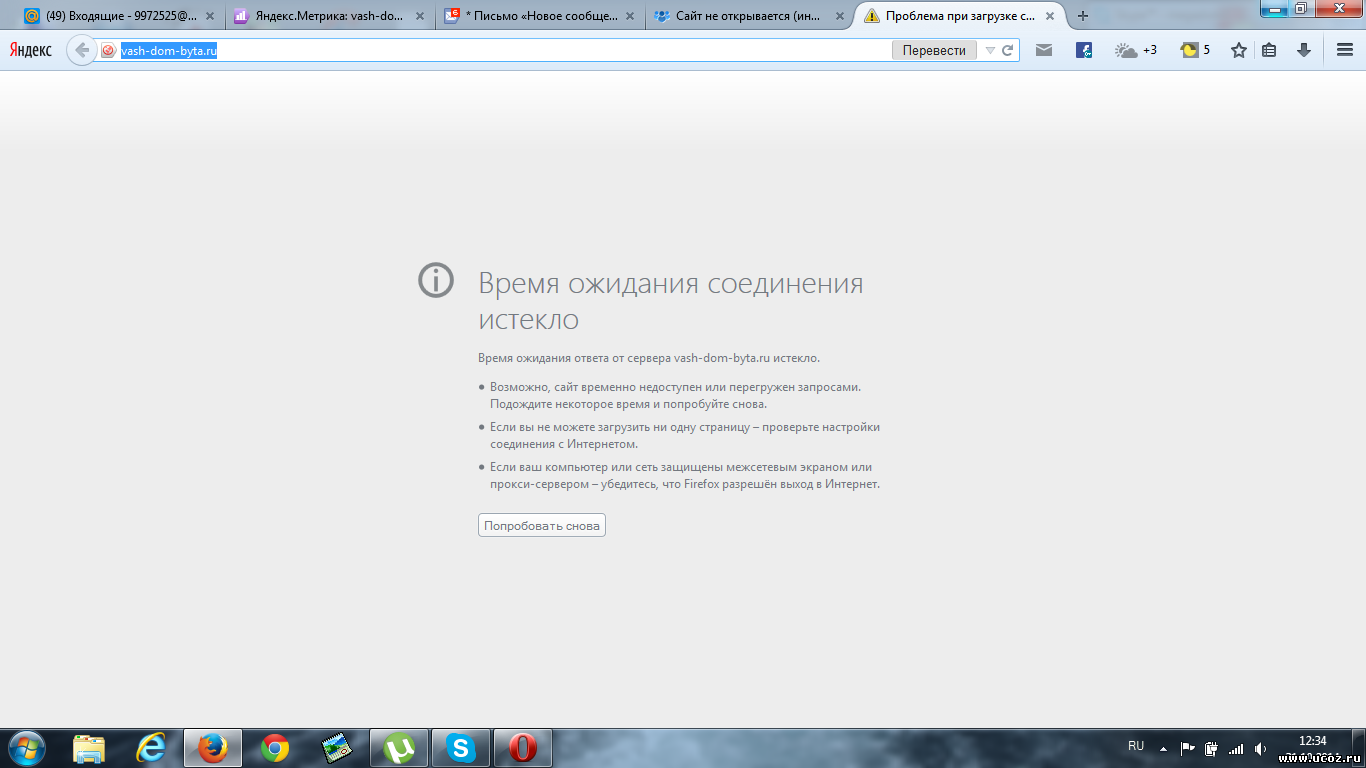Open the volume speaker tray icon

pyautogui.click(x=1260, y=748)
